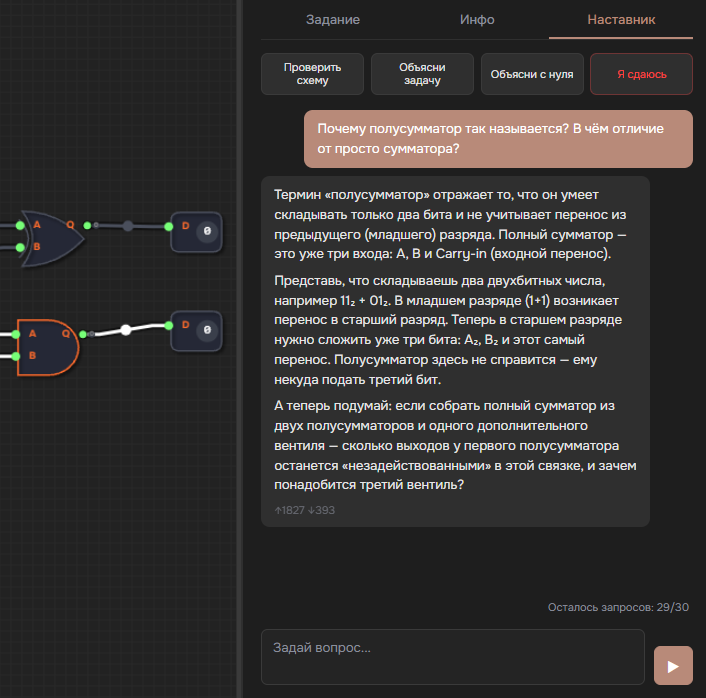Send the question with the arrow button
This screenshot has height=698, width=706.
[x=673, y=666]
